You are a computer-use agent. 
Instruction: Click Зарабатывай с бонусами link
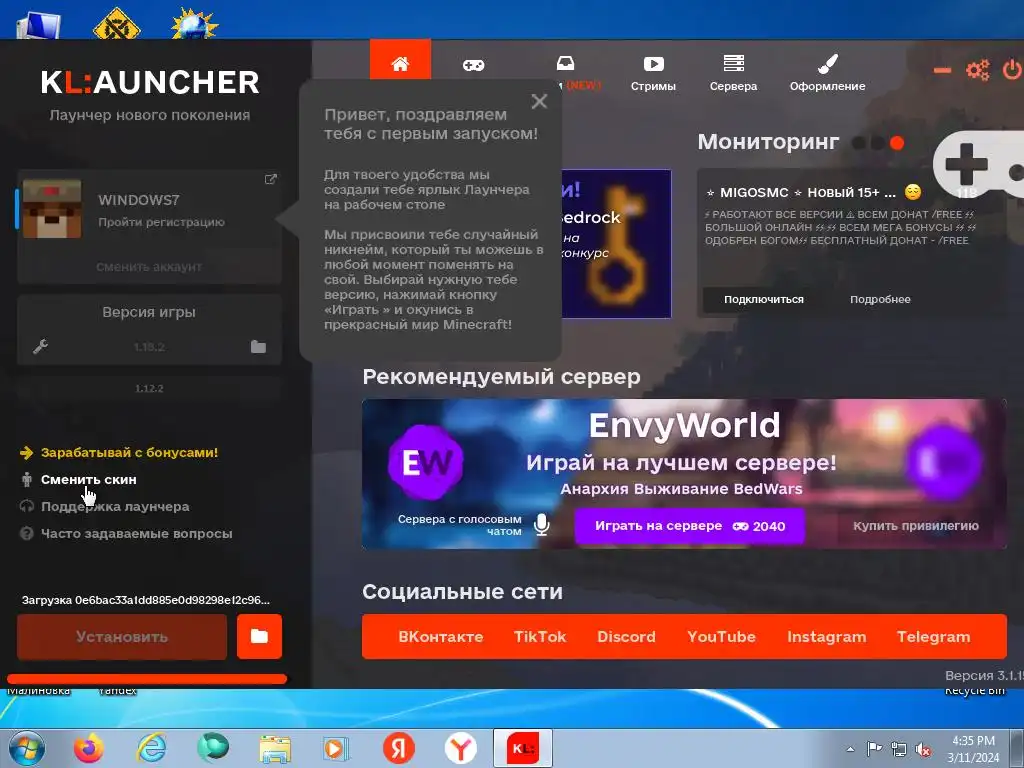(x=129, y=453)
